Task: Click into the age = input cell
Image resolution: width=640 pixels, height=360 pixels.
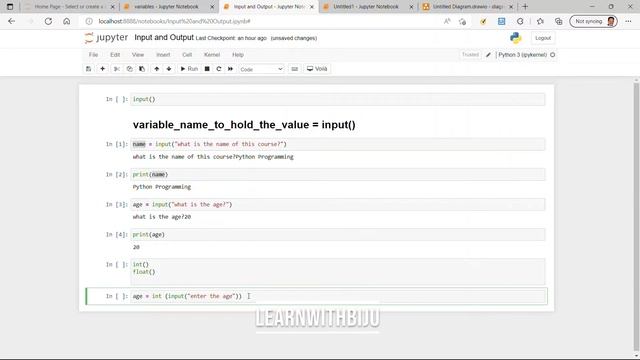Action: pyautogui.click(x=338, y=204)
